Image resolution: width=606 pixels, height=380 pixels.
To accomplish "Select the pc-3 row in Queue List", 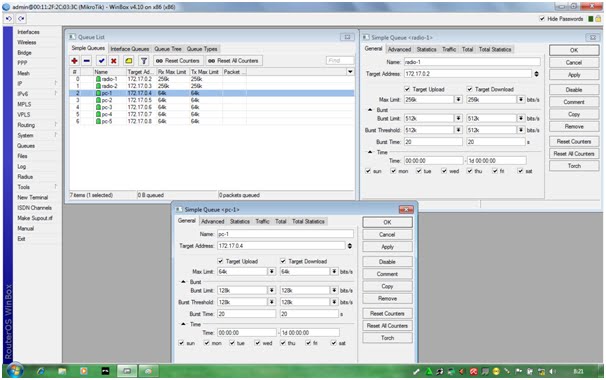I will [x=211, y=107].
